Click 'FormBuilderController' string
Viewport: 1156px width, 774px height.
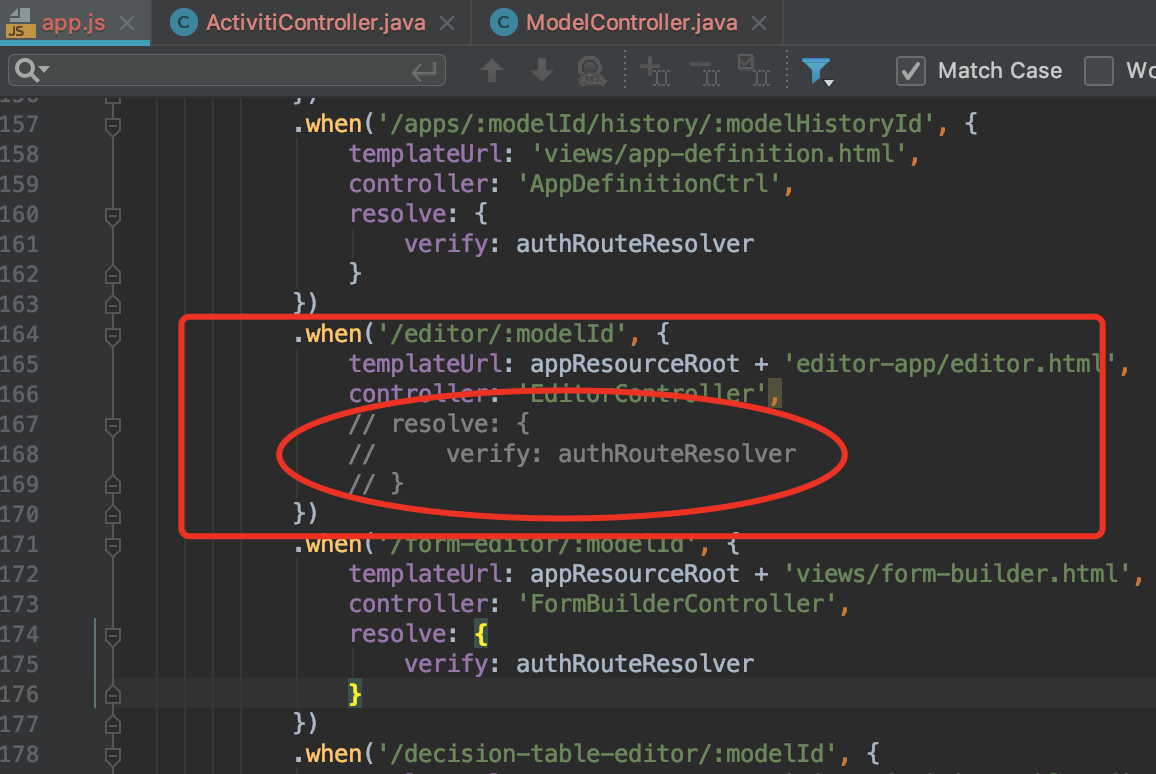pyautogui.click(x=677, y=604)
